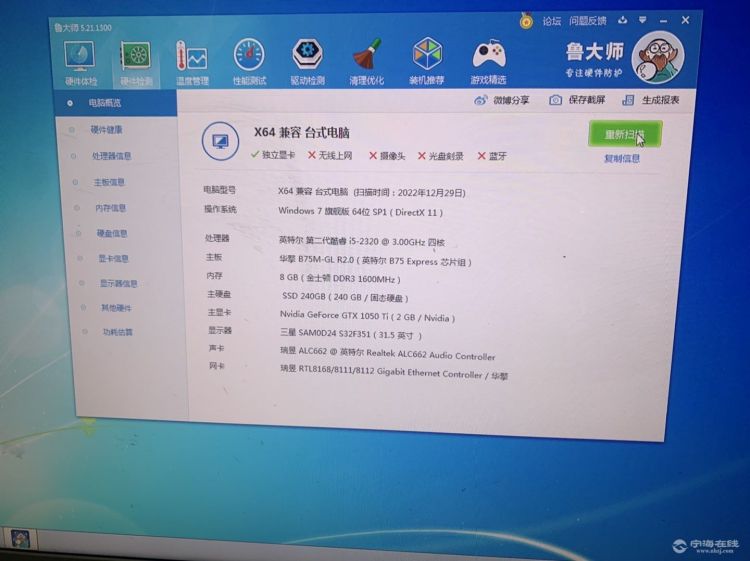The width and height of the screenshot is (750, 561).
Task: Click 生成报表 generate report
Action: click(x=651, y=100)
